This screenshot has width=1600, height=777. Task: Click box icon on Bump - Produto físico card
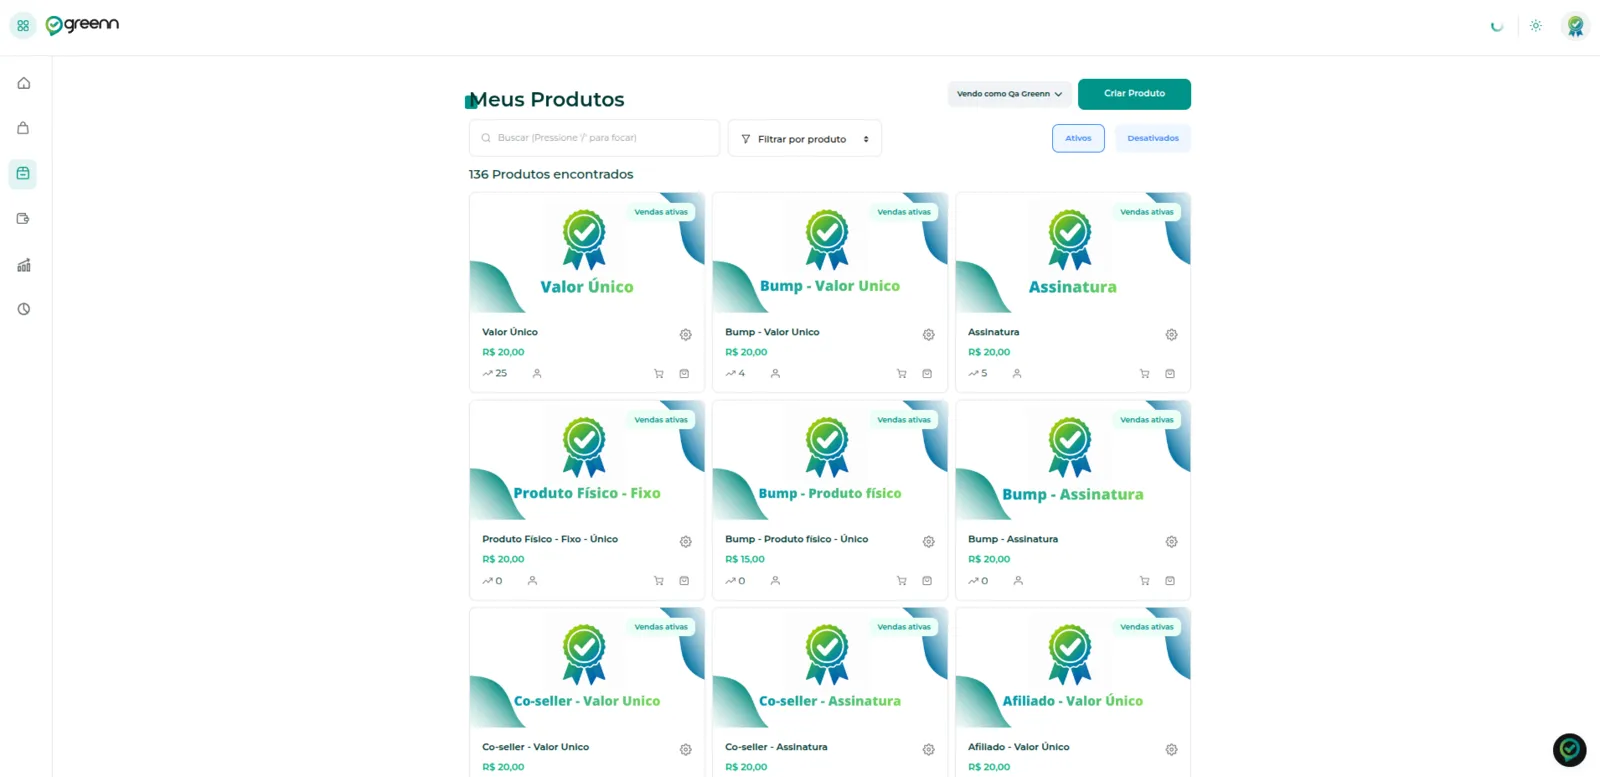[927, 581]
